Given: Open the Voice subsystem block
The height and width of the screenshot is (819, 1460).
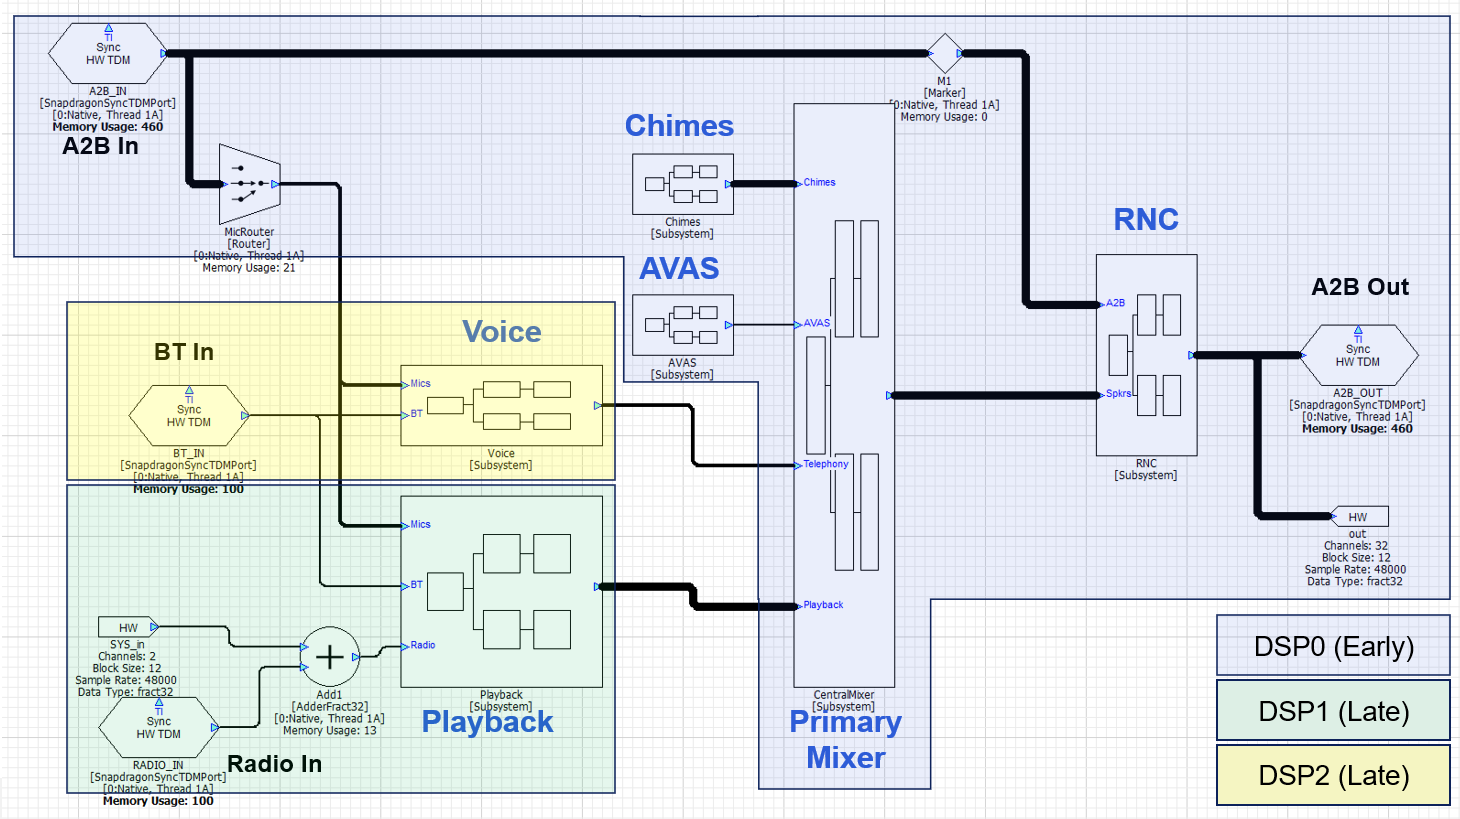Looking at the screenshot, I should [501, 405].
